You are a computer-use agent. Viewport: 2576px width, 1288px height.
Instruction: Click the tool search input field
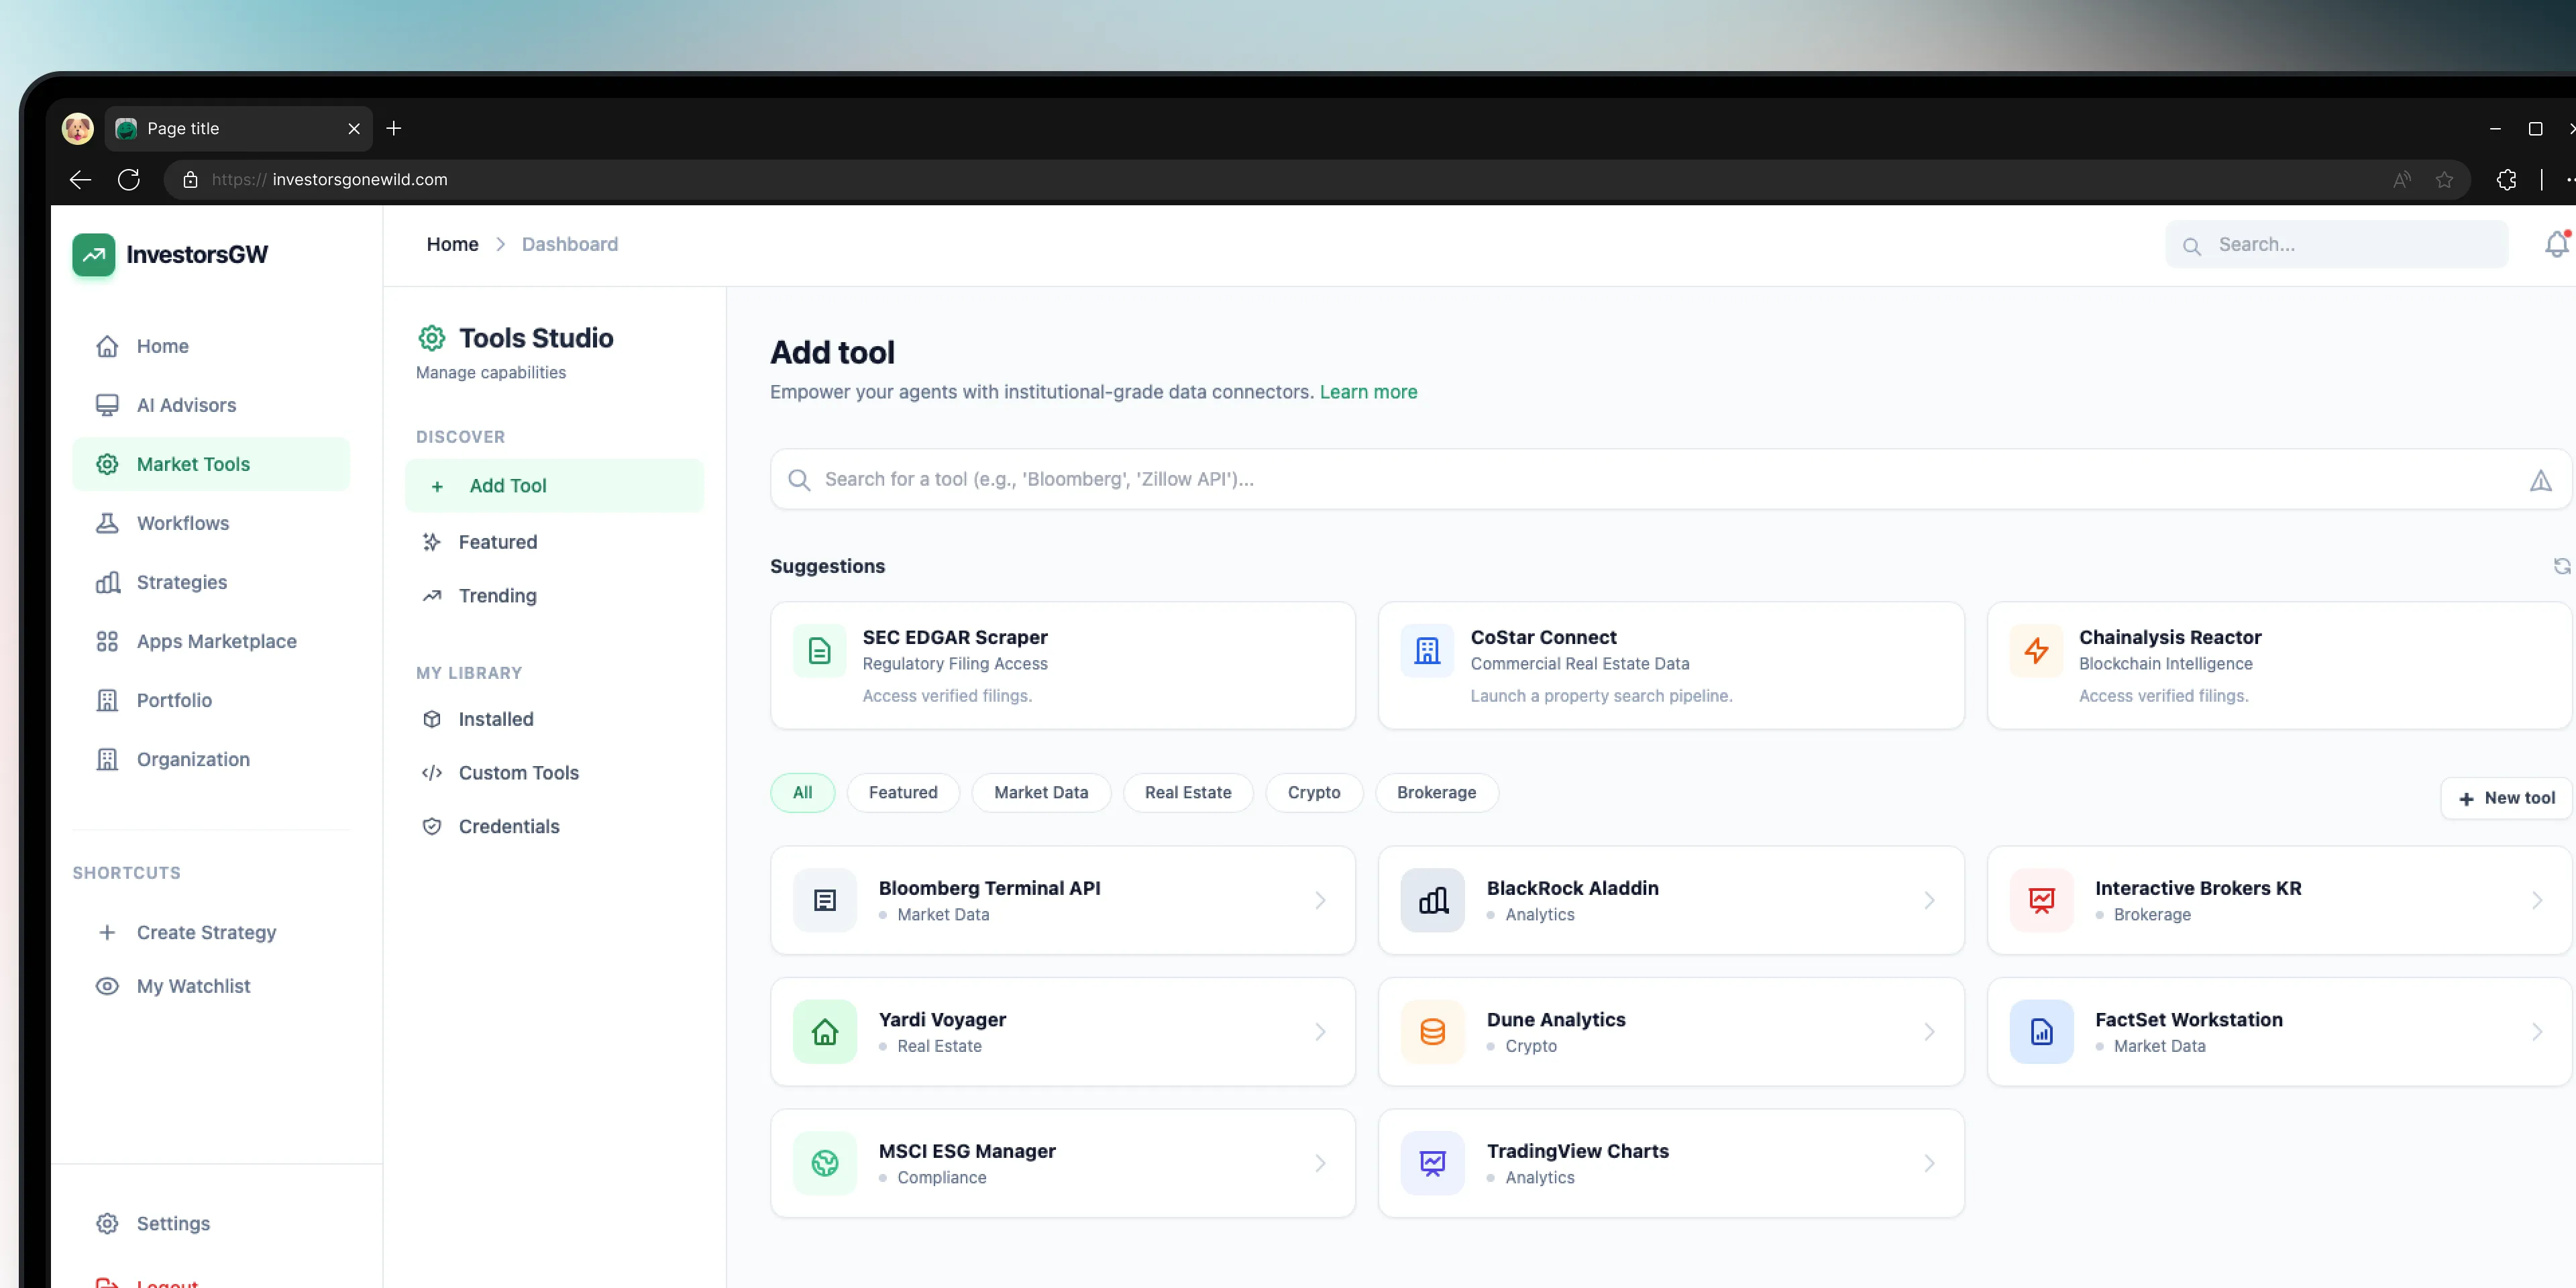[1600, 479]
